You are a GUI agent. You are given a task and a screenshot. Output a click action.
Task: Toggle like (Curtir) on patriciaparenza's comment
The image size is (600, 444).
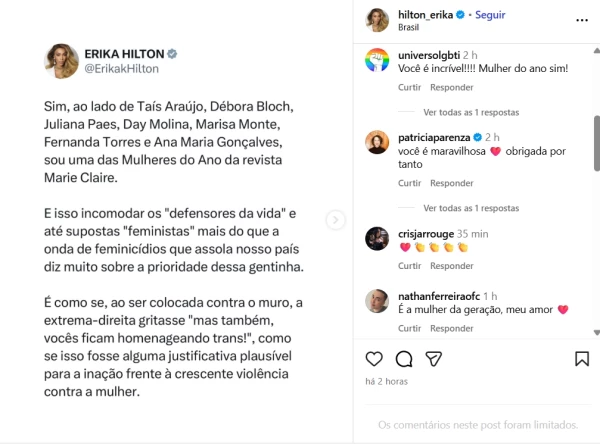(409, 183)
